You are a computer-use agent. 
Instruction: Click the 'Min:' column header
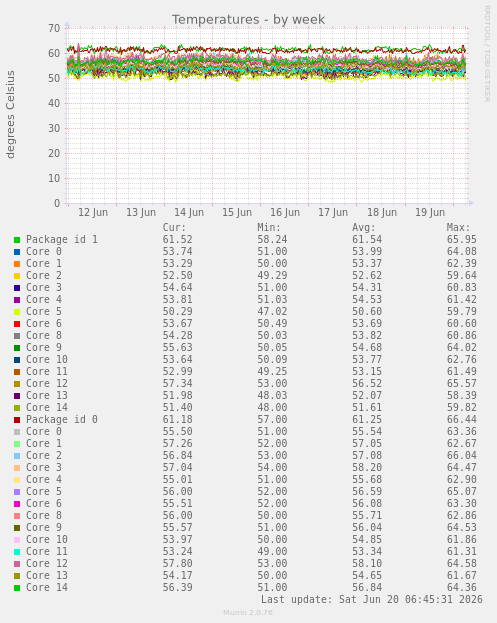[269, 228]
